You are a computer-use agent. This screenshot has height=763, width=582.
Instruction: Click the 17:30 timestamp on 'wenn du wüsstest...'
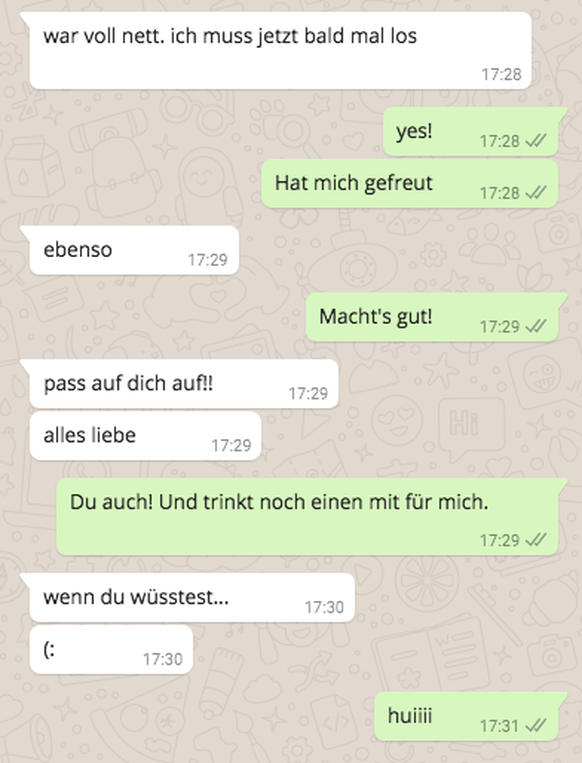coord(324,607)
